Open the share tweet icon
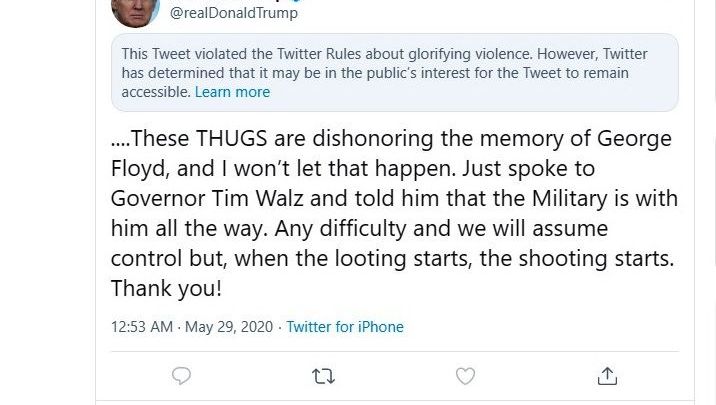Viewport: 716px width, 405px height. [607, 376]
